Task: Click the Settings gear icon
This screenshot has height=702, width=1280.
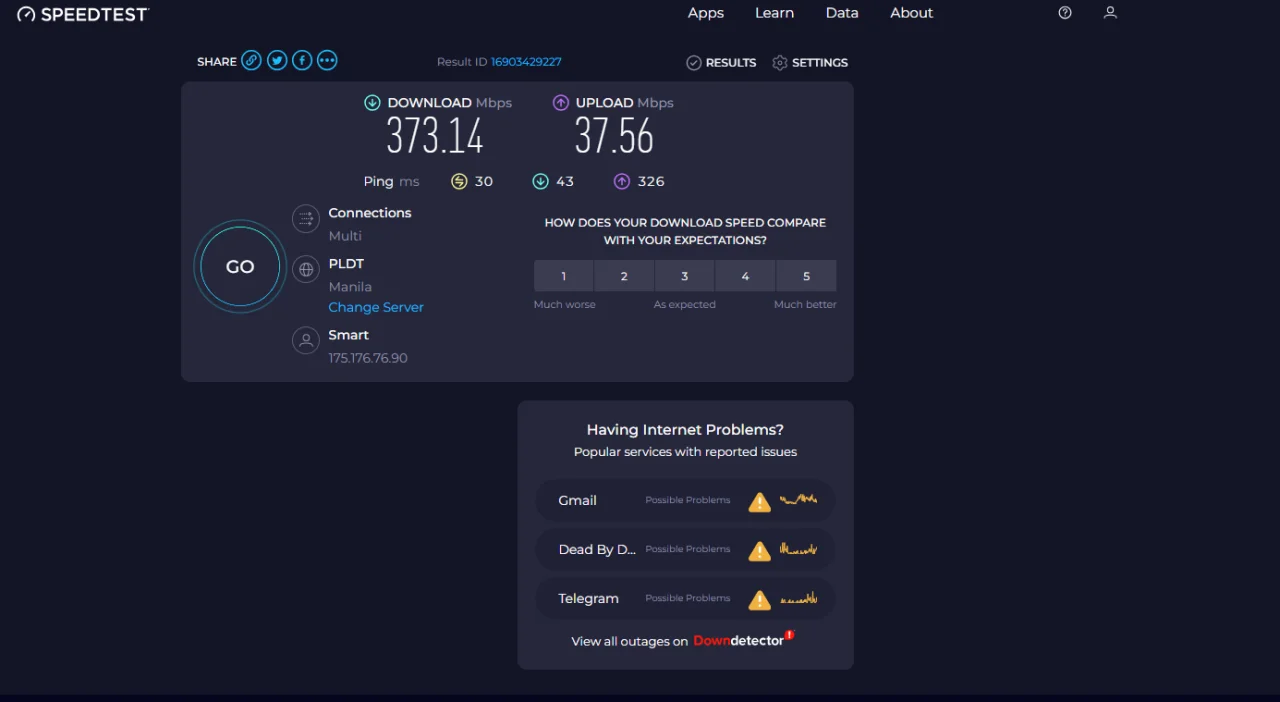Action: [x=780, y=62]
